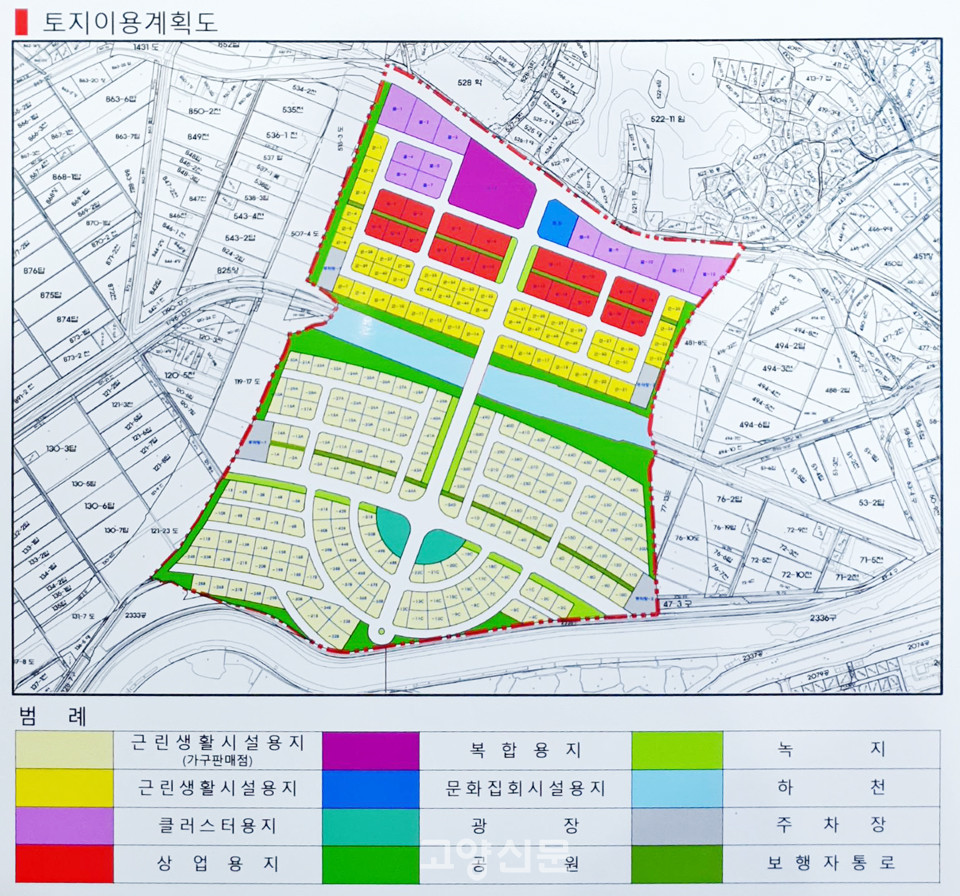Image resolution: width=960 pixels, height=896 pixels.
Task: Click the 토지이용계획도 title text
Action: point(130,21)
